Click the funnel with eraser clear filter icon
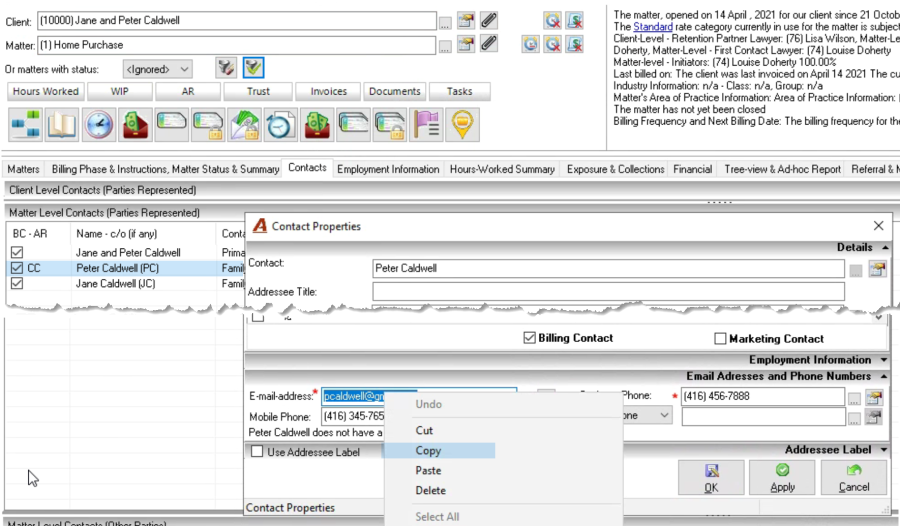 [x=226, y=68]
